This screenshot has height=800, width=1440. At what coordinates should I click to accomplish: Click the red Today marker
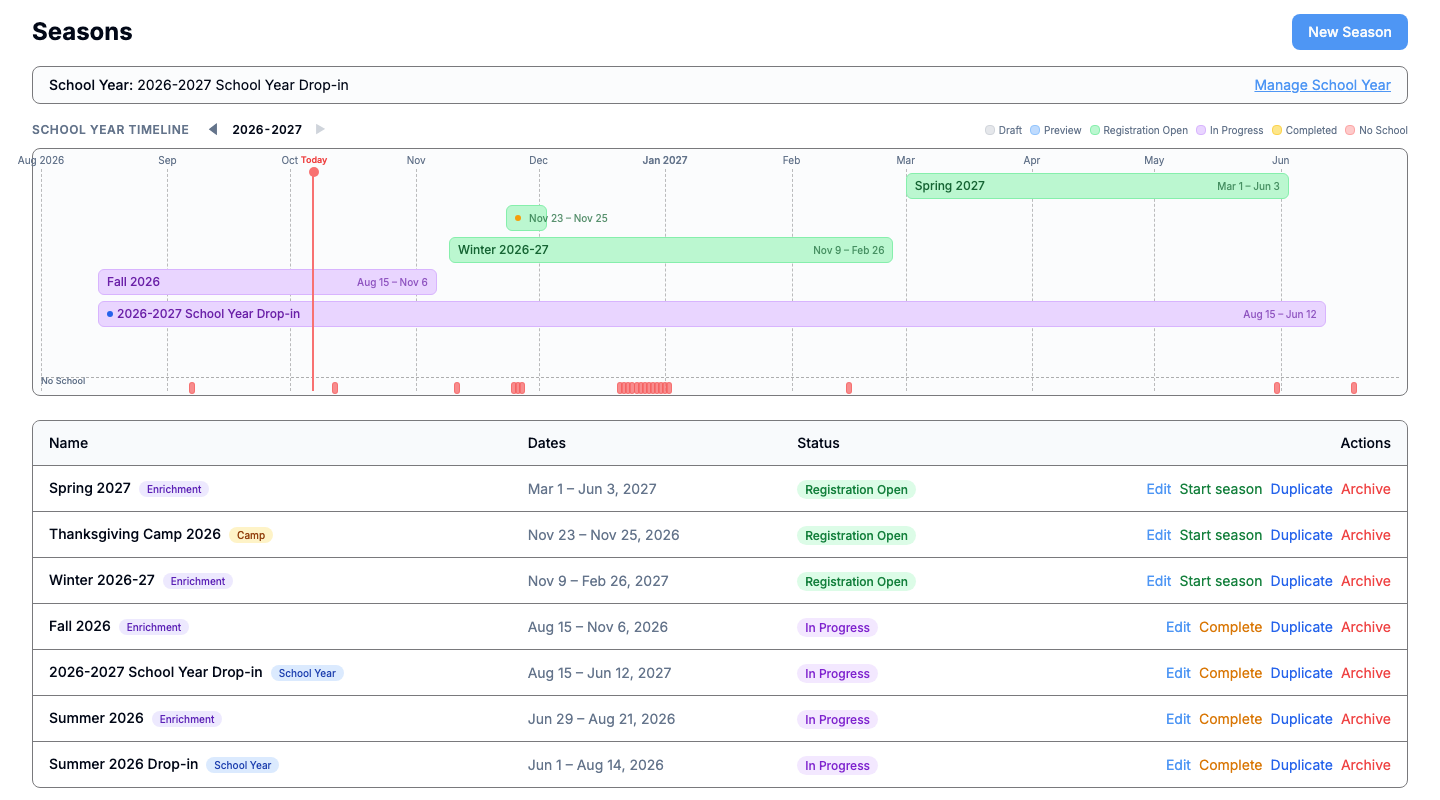click(x=313, y=172)
